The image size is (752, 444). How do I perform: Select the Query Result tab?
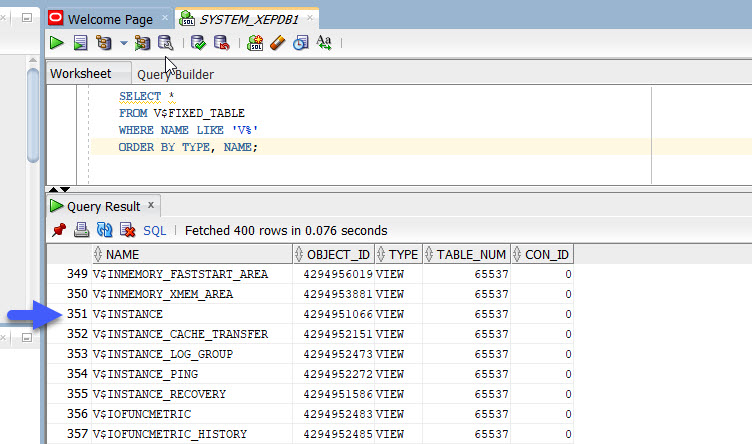pyautogui.click(x=104, y=207)
